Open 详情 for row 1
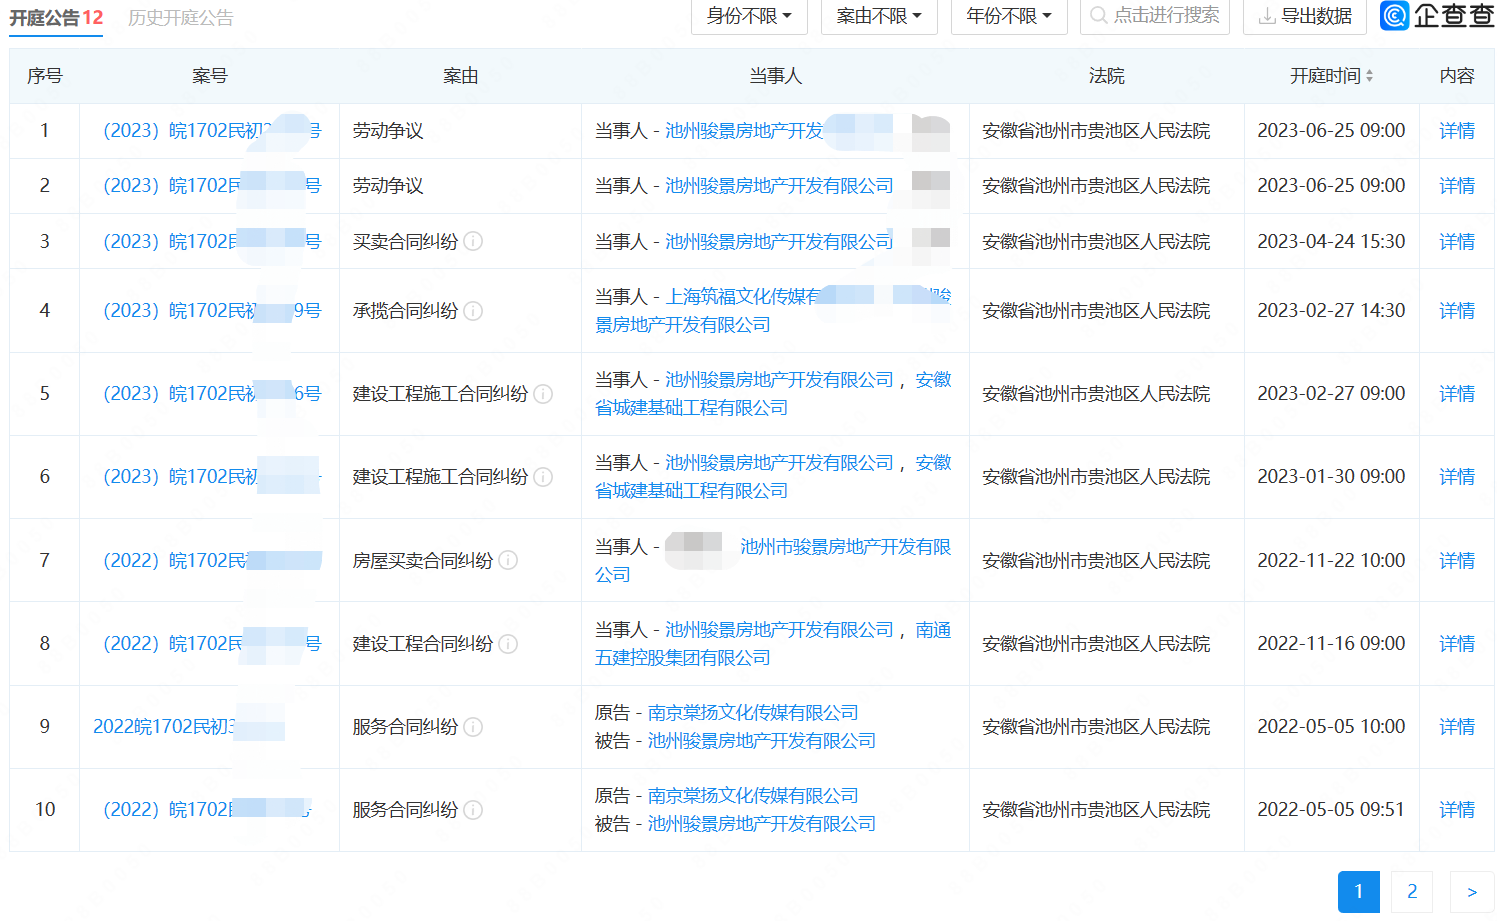 tap(1457, 131)
